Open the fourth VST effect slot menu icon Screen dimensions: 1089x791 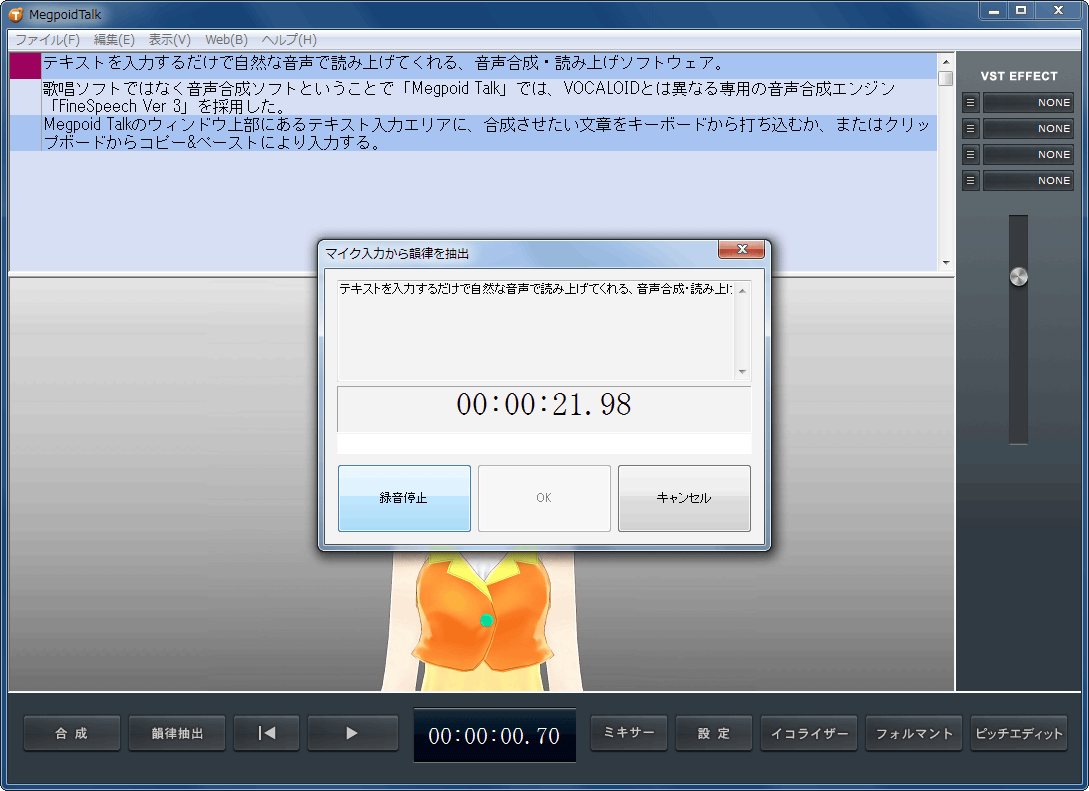click(x=970, y=181)
